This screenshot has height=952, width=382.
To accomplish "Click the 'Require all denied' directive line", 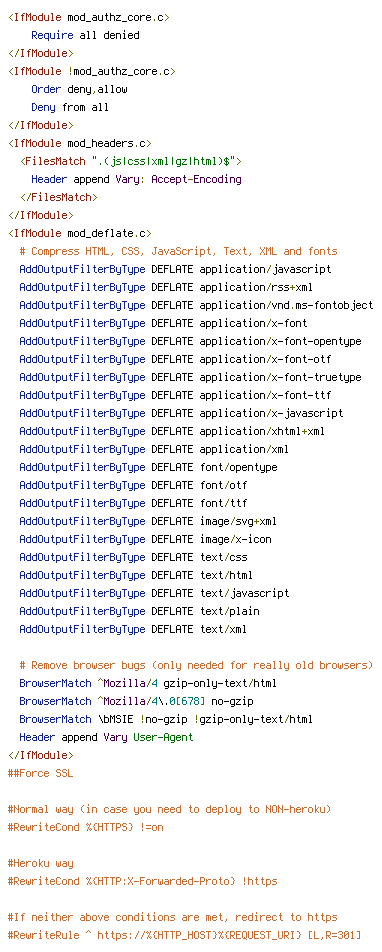I will pyautogui.click(x=86, y=35).
